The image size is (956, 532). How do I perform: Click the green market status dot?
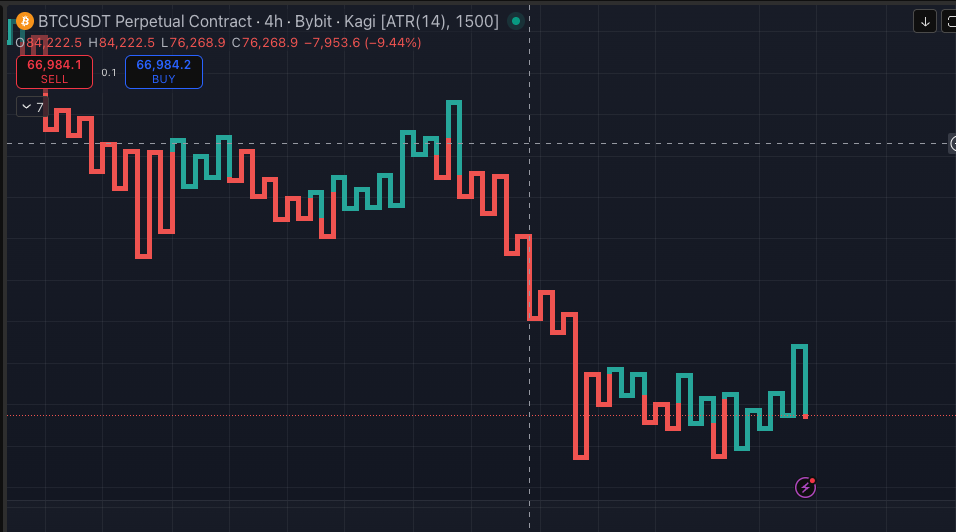515,21
